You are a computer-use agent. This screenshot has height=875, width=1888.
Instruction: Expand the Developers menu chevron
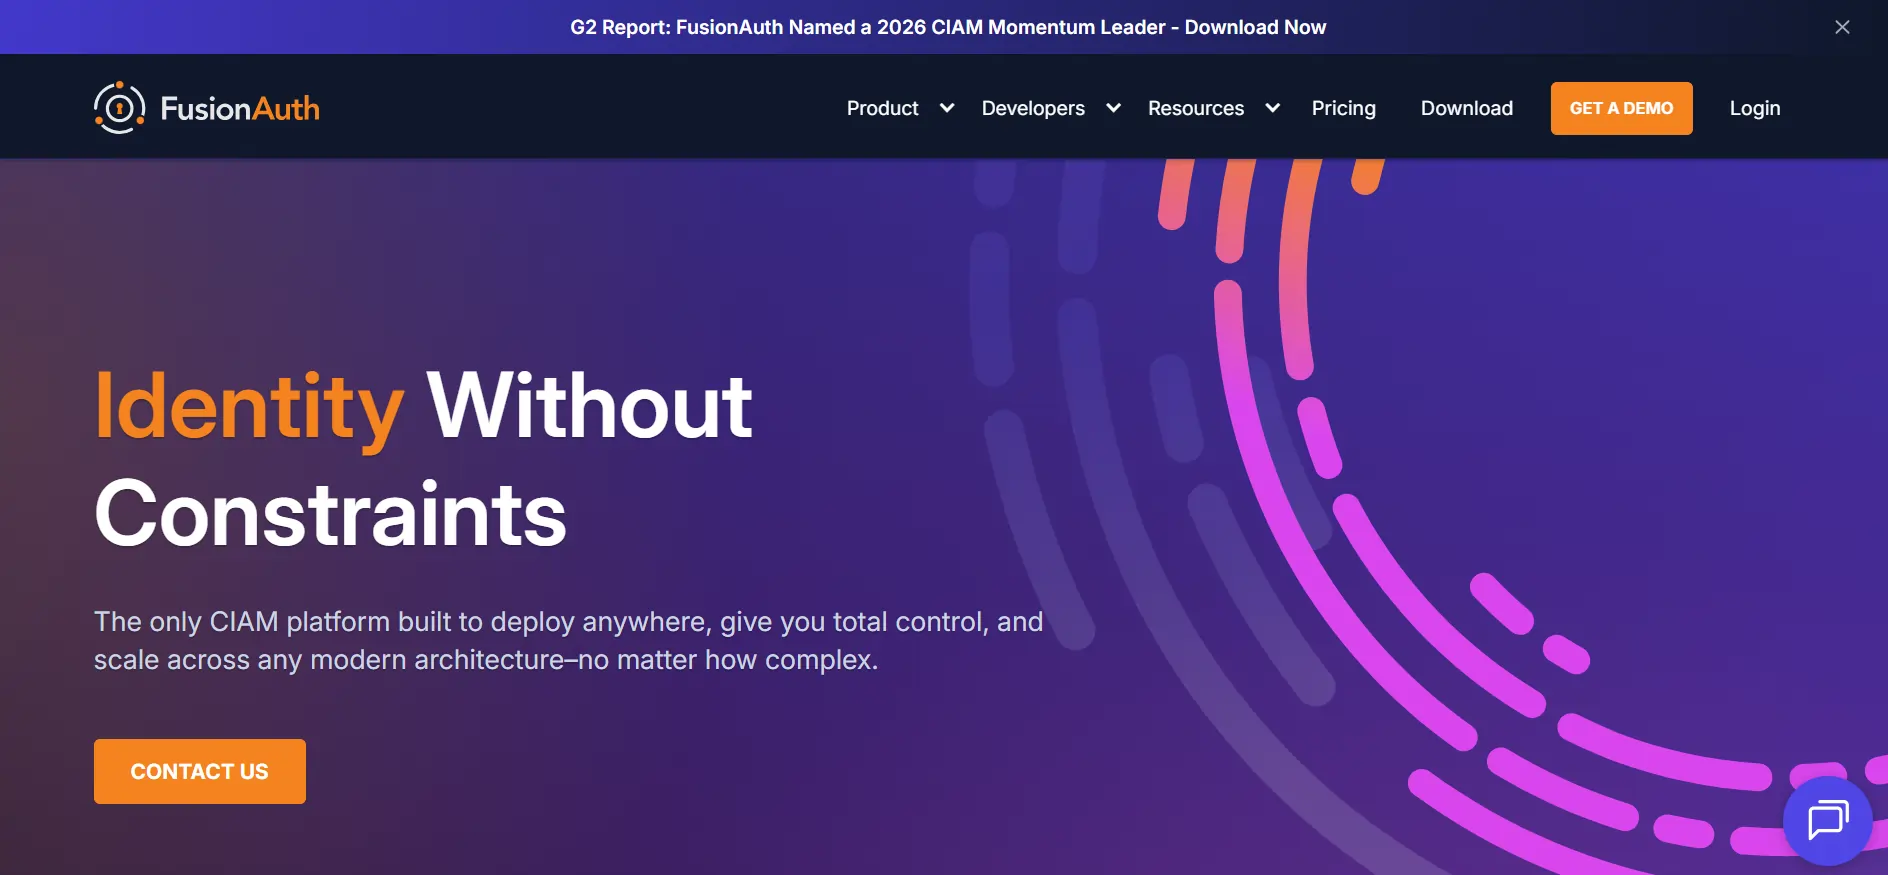pyautogui.click(x=1113, y=108)
